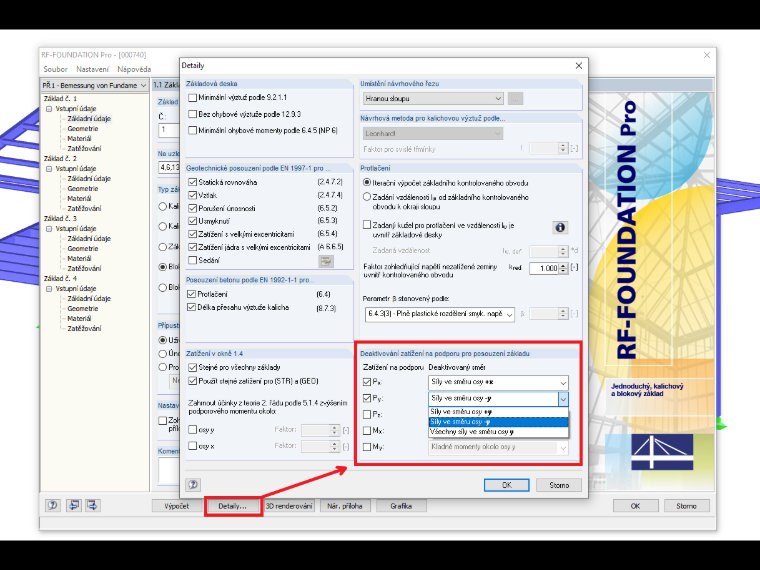
Task: Toggle Délka přesahu výztuže kalicha
Action: tap(191, 307)
